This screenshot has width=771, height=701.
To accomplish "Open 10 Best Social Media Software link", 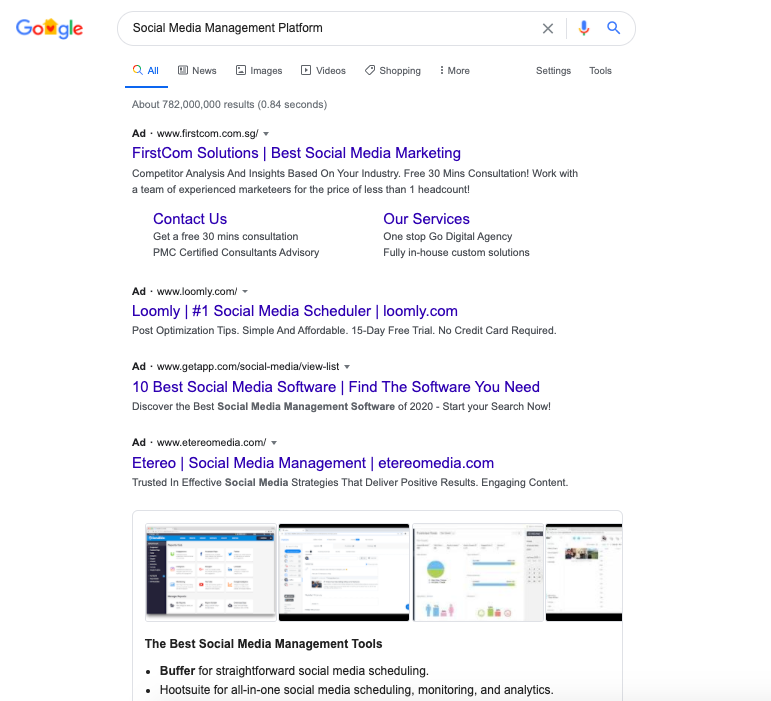I will tap(336, 387).
